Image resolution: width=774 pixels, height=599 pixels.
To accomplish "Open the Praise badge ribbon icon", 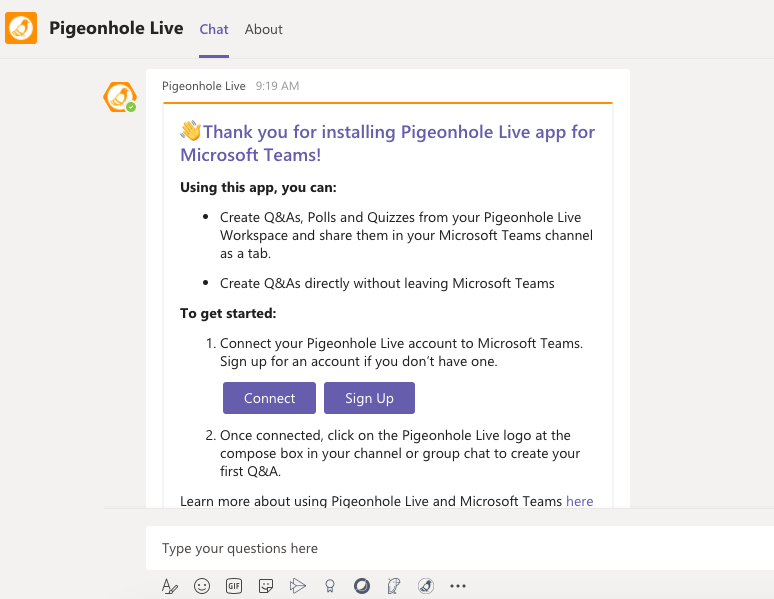I will [330, 586].
